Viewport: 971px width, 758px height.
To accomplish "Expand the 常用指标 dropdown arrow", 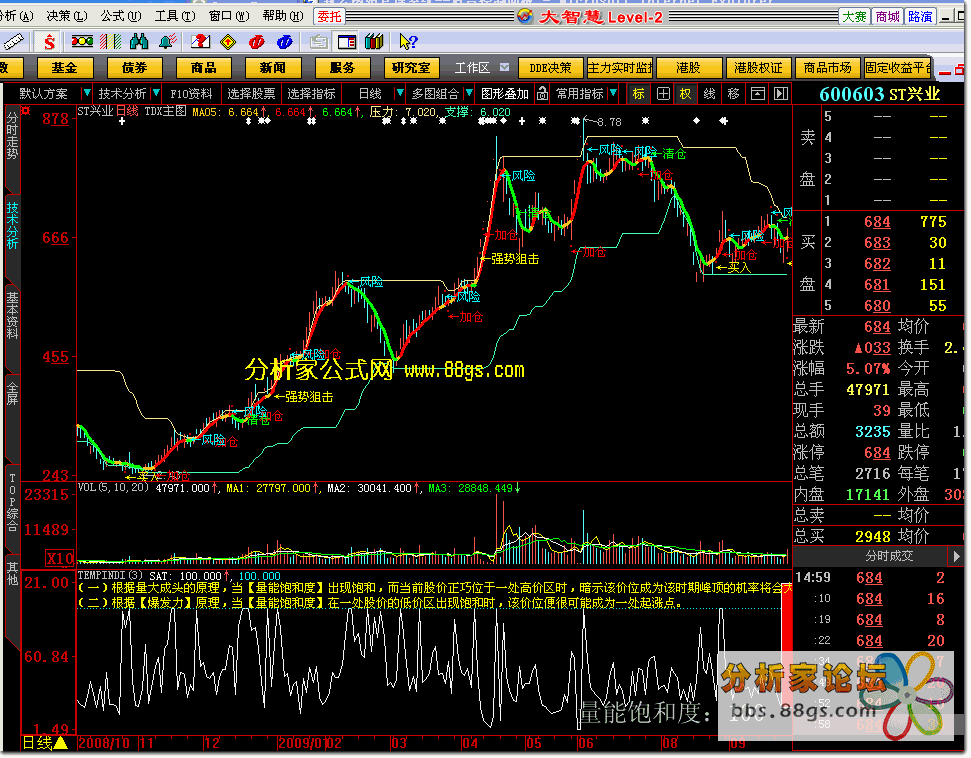I will point(613,94).
